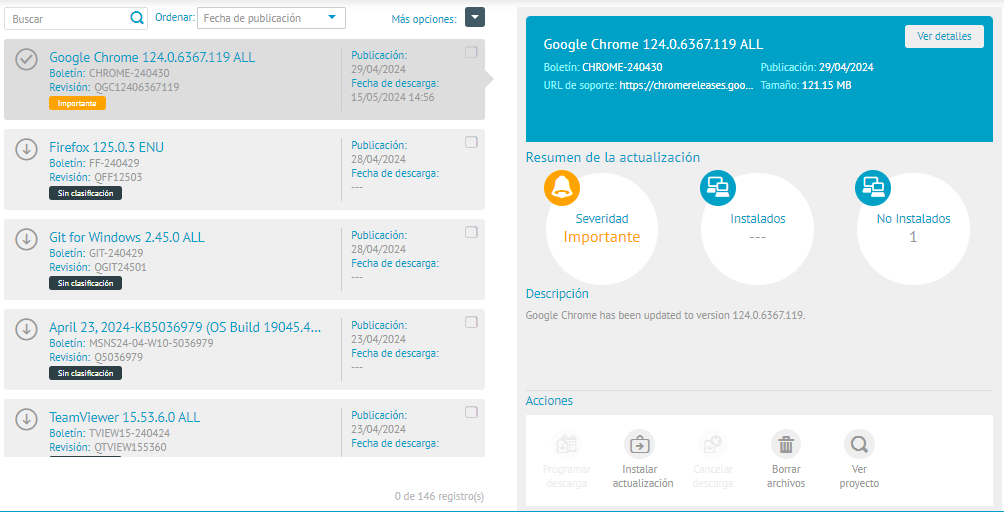1004x512 pixels.
Task: Click the Boletín TVIEW15-240424 text
Action: click(x=109, y=433)
